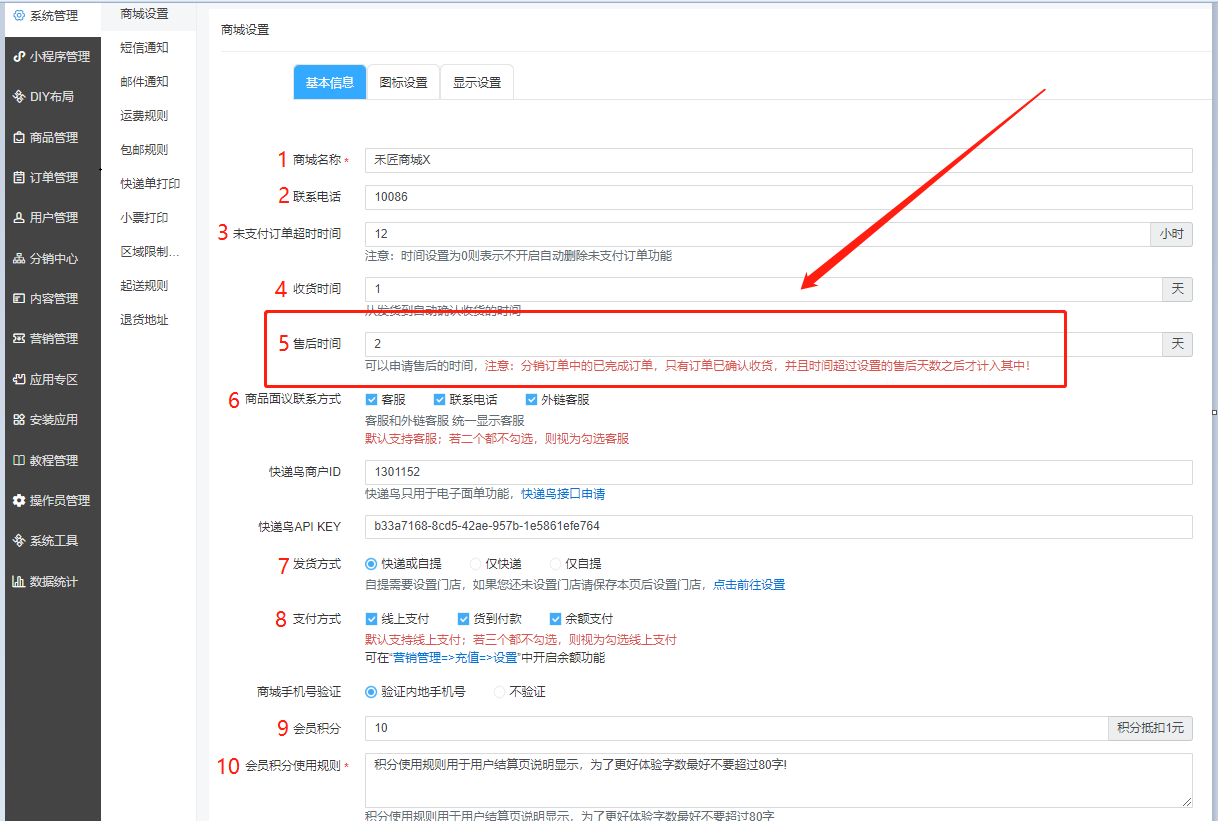This screenshot has width=1218, height=821.
Task: Select the 仅快递 delivery radio button
Action: click(x=476, y=564)
